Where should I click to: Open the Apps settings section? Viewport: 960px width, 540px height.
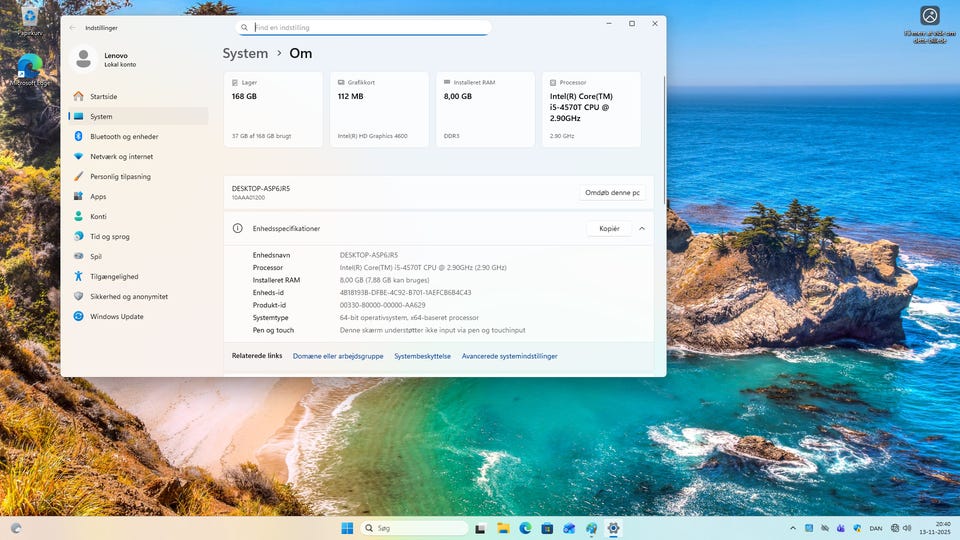[x=98, y=197]
